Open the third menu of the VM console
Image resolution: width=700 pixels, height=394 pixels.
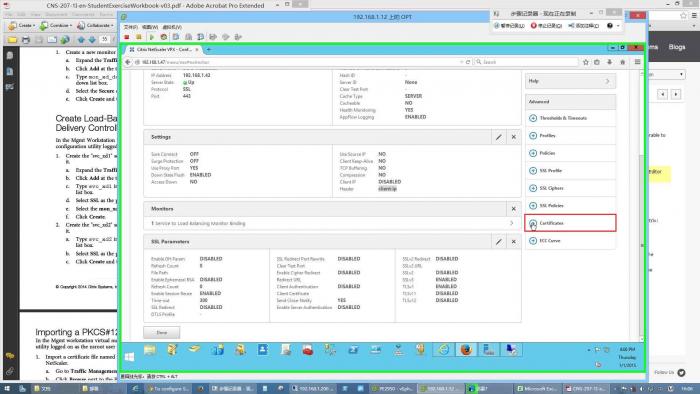coord(171,27)
